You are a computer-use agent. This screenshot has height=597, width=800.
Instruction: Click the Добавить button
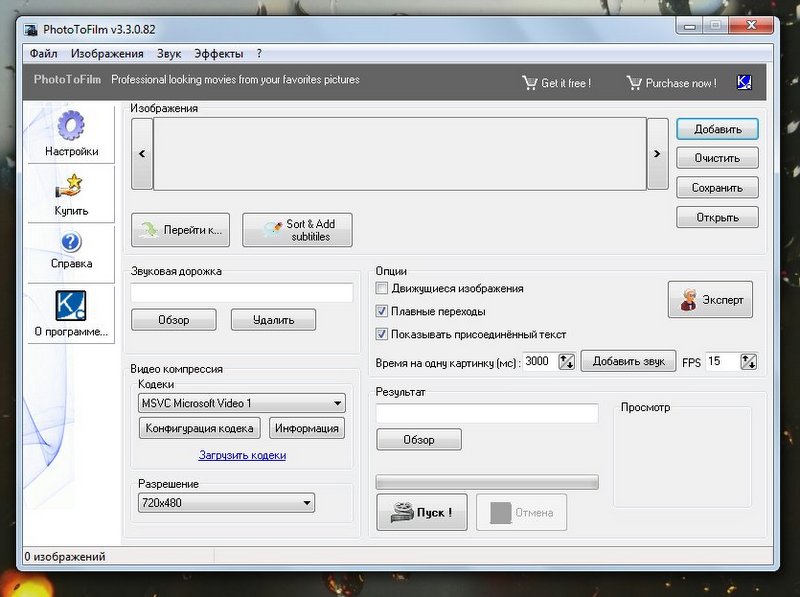click(x=717, y=129)
